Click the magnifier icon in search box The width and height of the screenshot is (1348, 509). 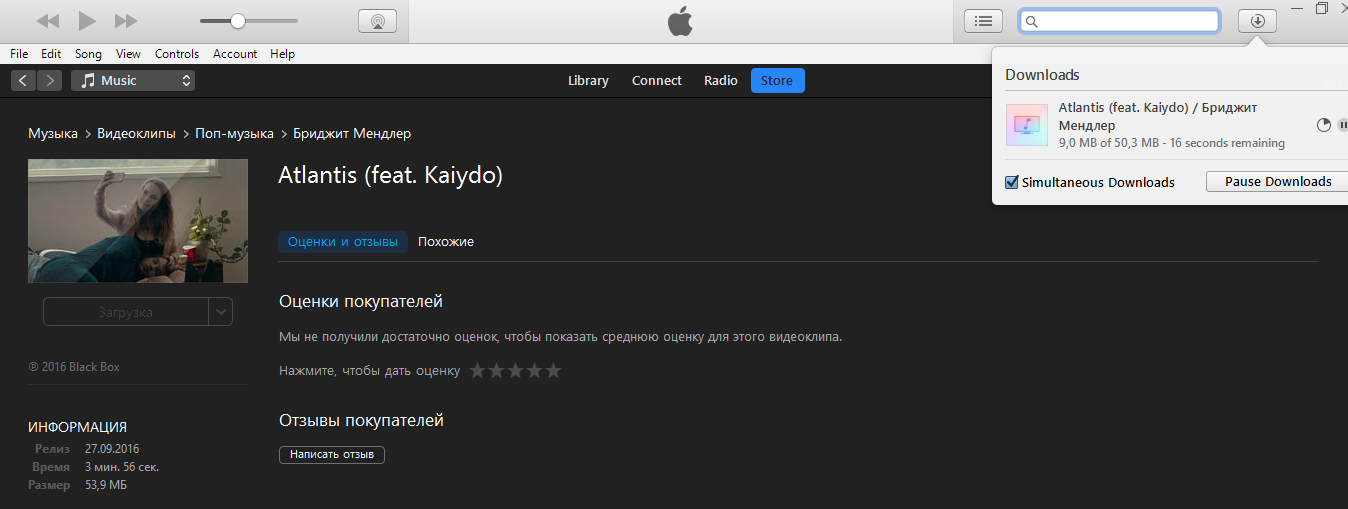coord(1033,22)
